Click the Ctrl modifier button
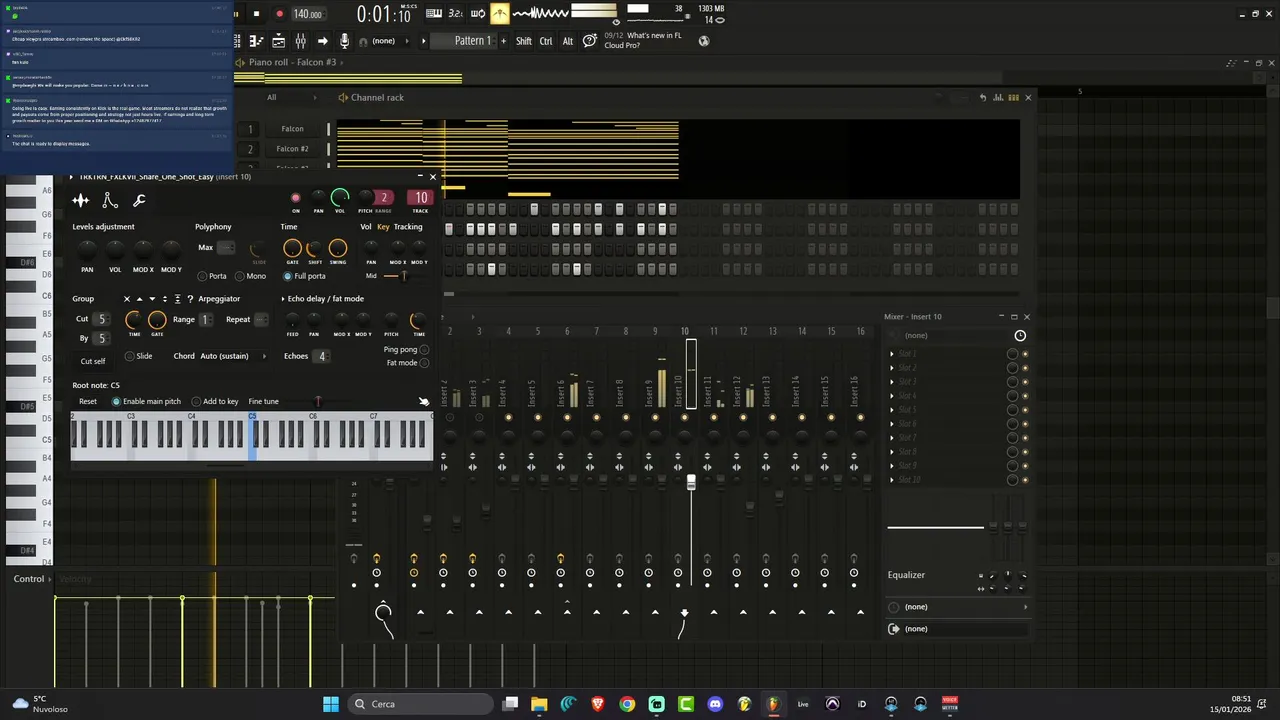 [x=546, y=41]
